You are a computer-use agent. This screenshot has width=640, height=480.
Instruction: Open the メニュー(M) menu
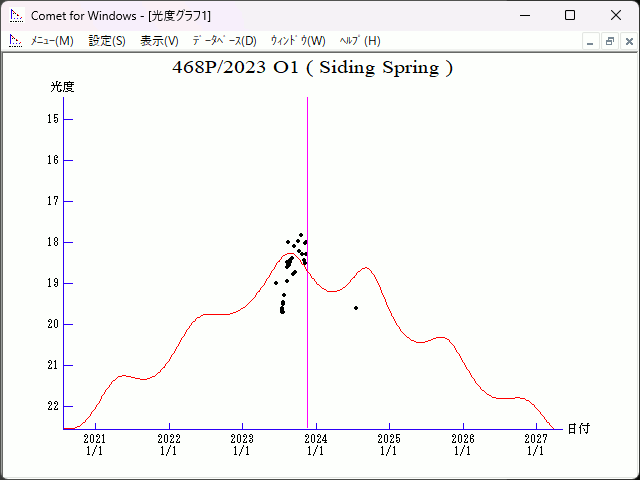click(x=52, y=41)
